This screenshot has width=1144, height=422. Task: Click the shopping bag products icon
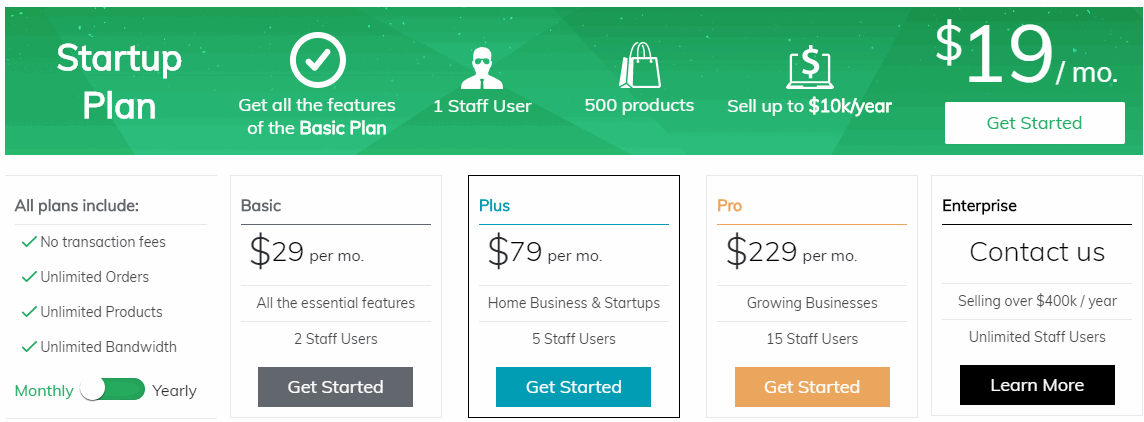point(640,65)
